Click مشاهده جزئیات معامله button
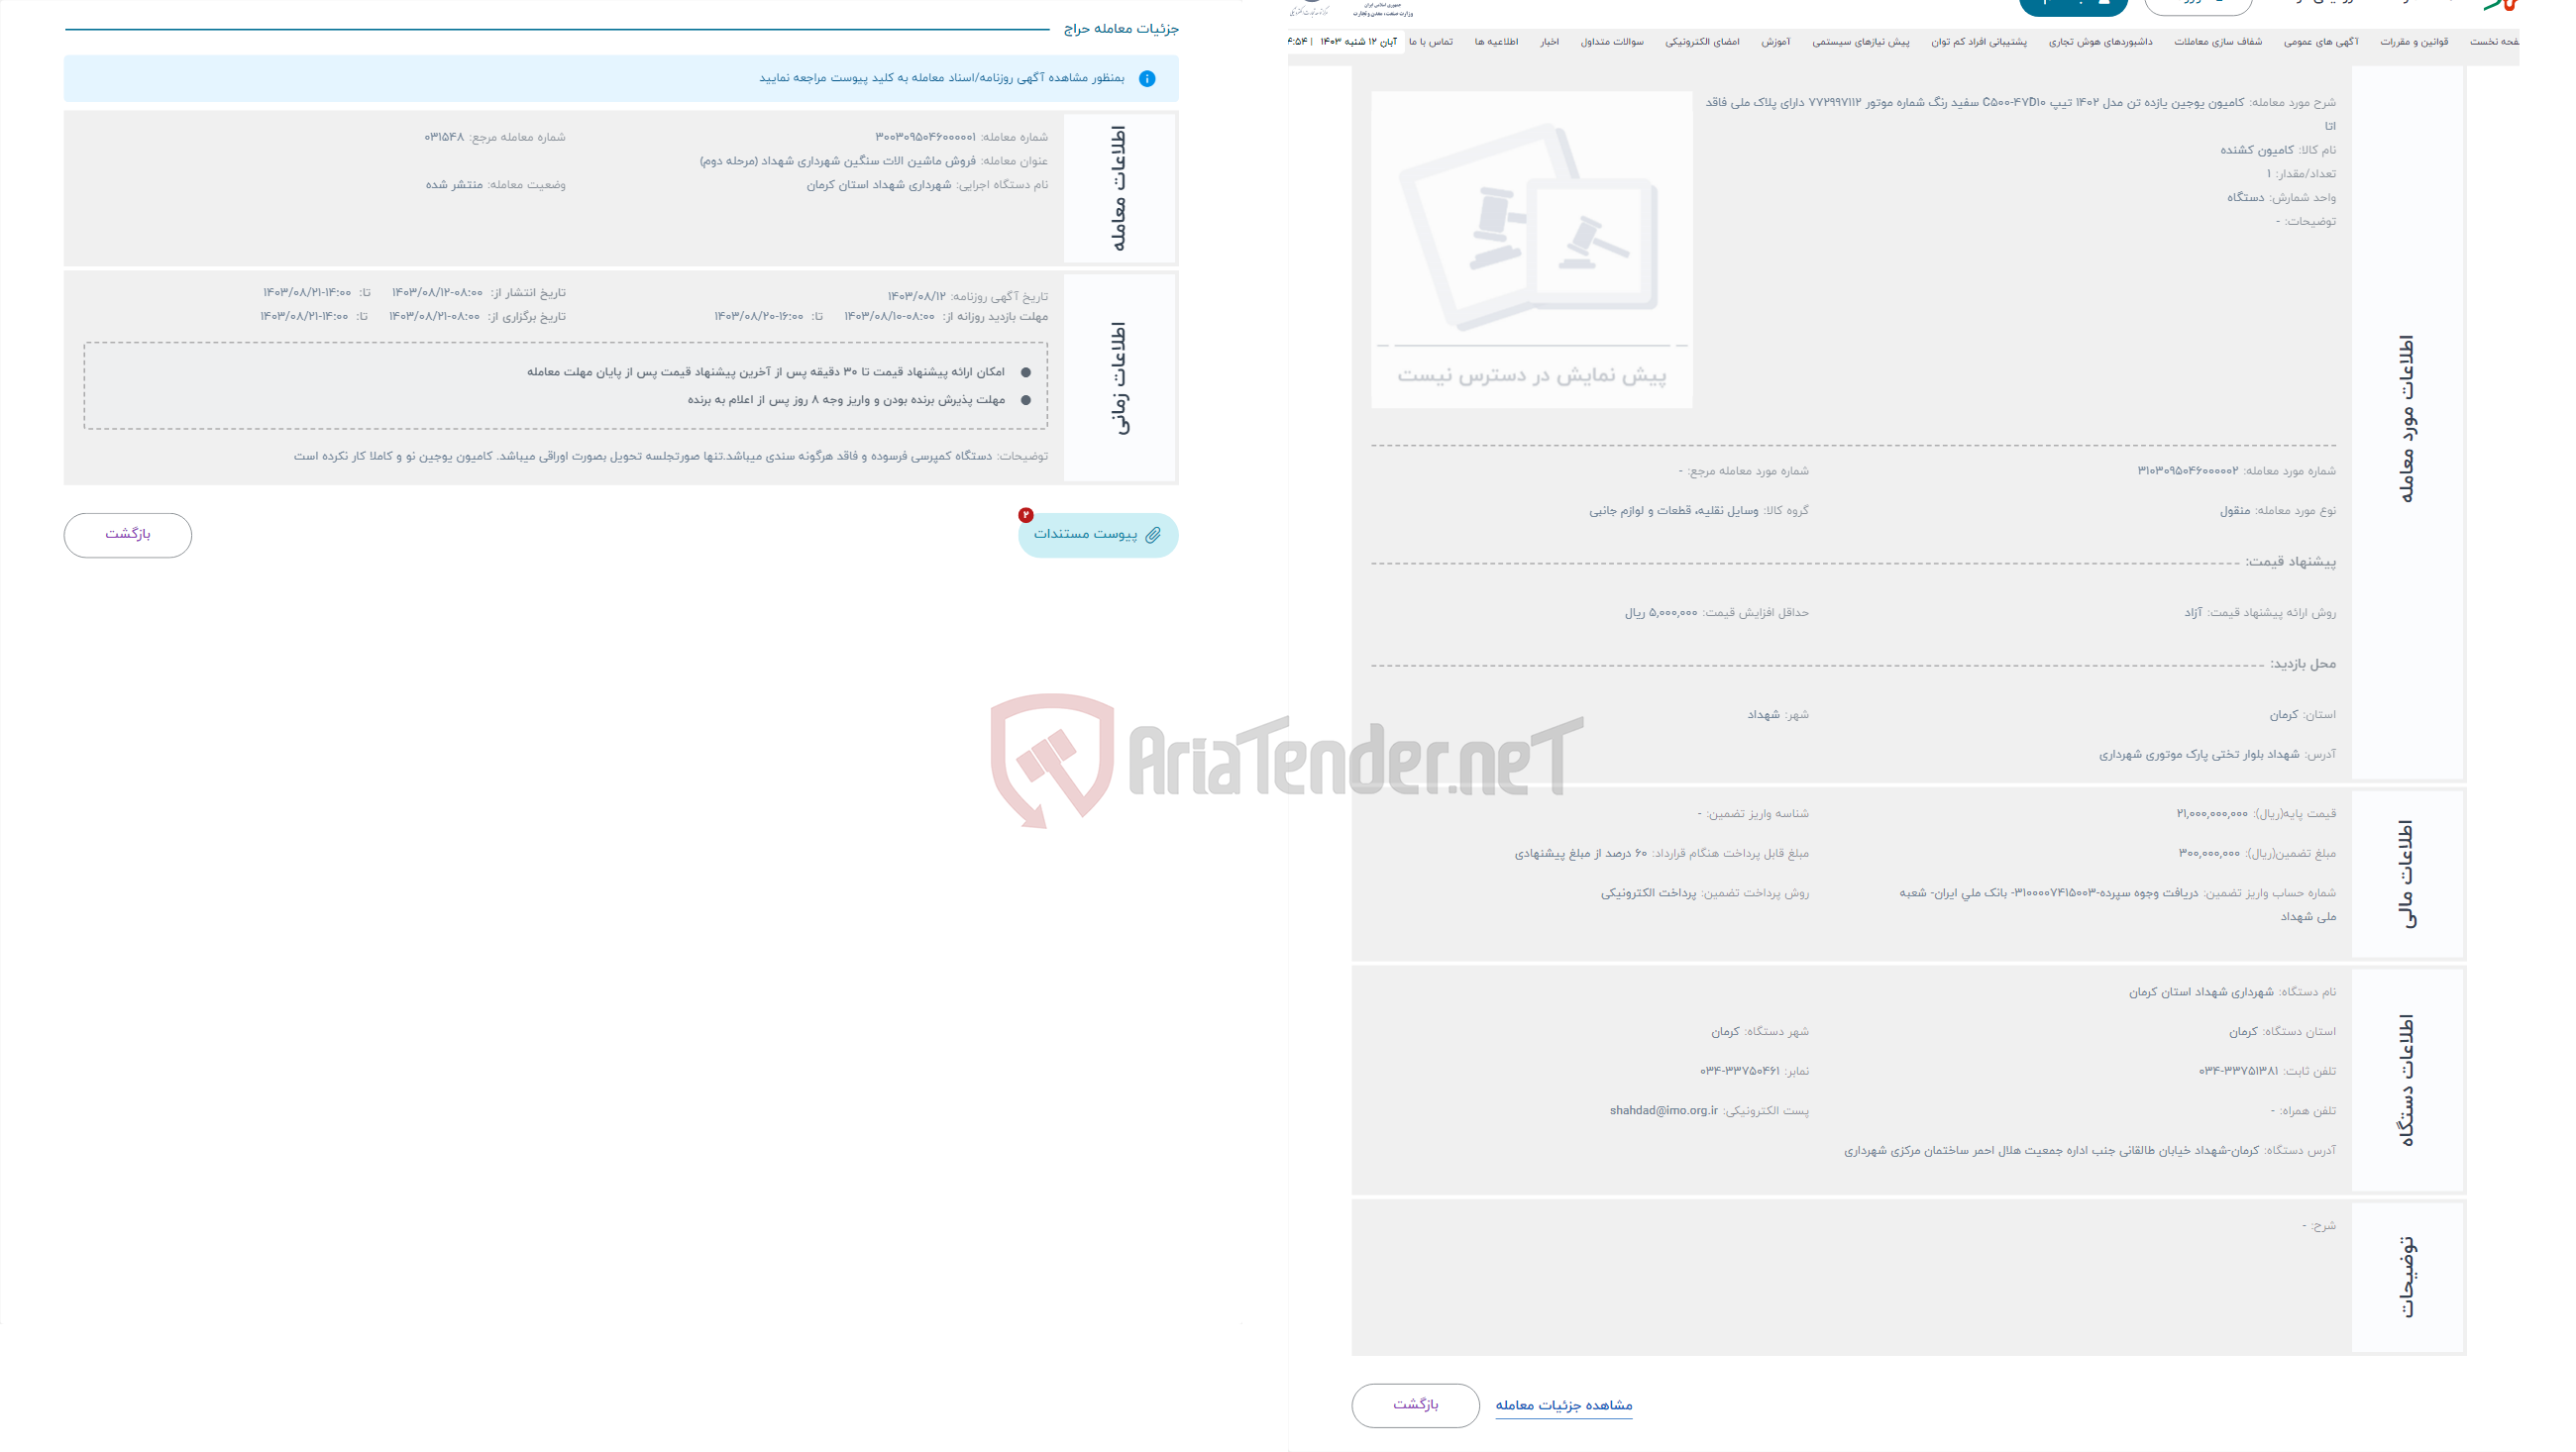 click(1562, 1404)
